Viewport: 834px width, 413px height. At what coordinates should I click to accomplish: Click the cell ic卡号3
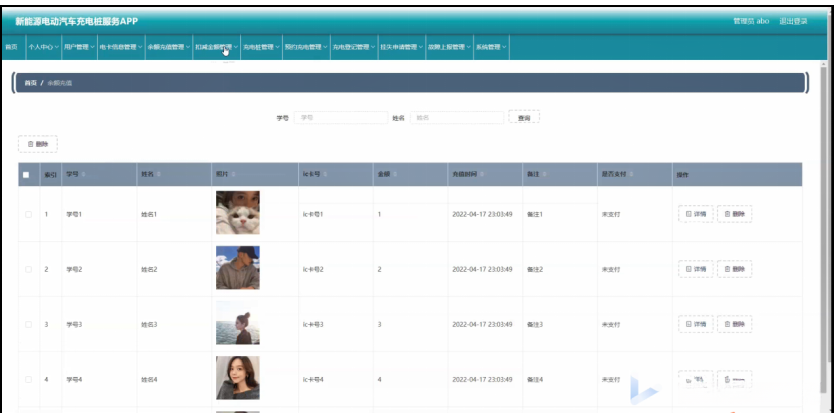(313, 324)
